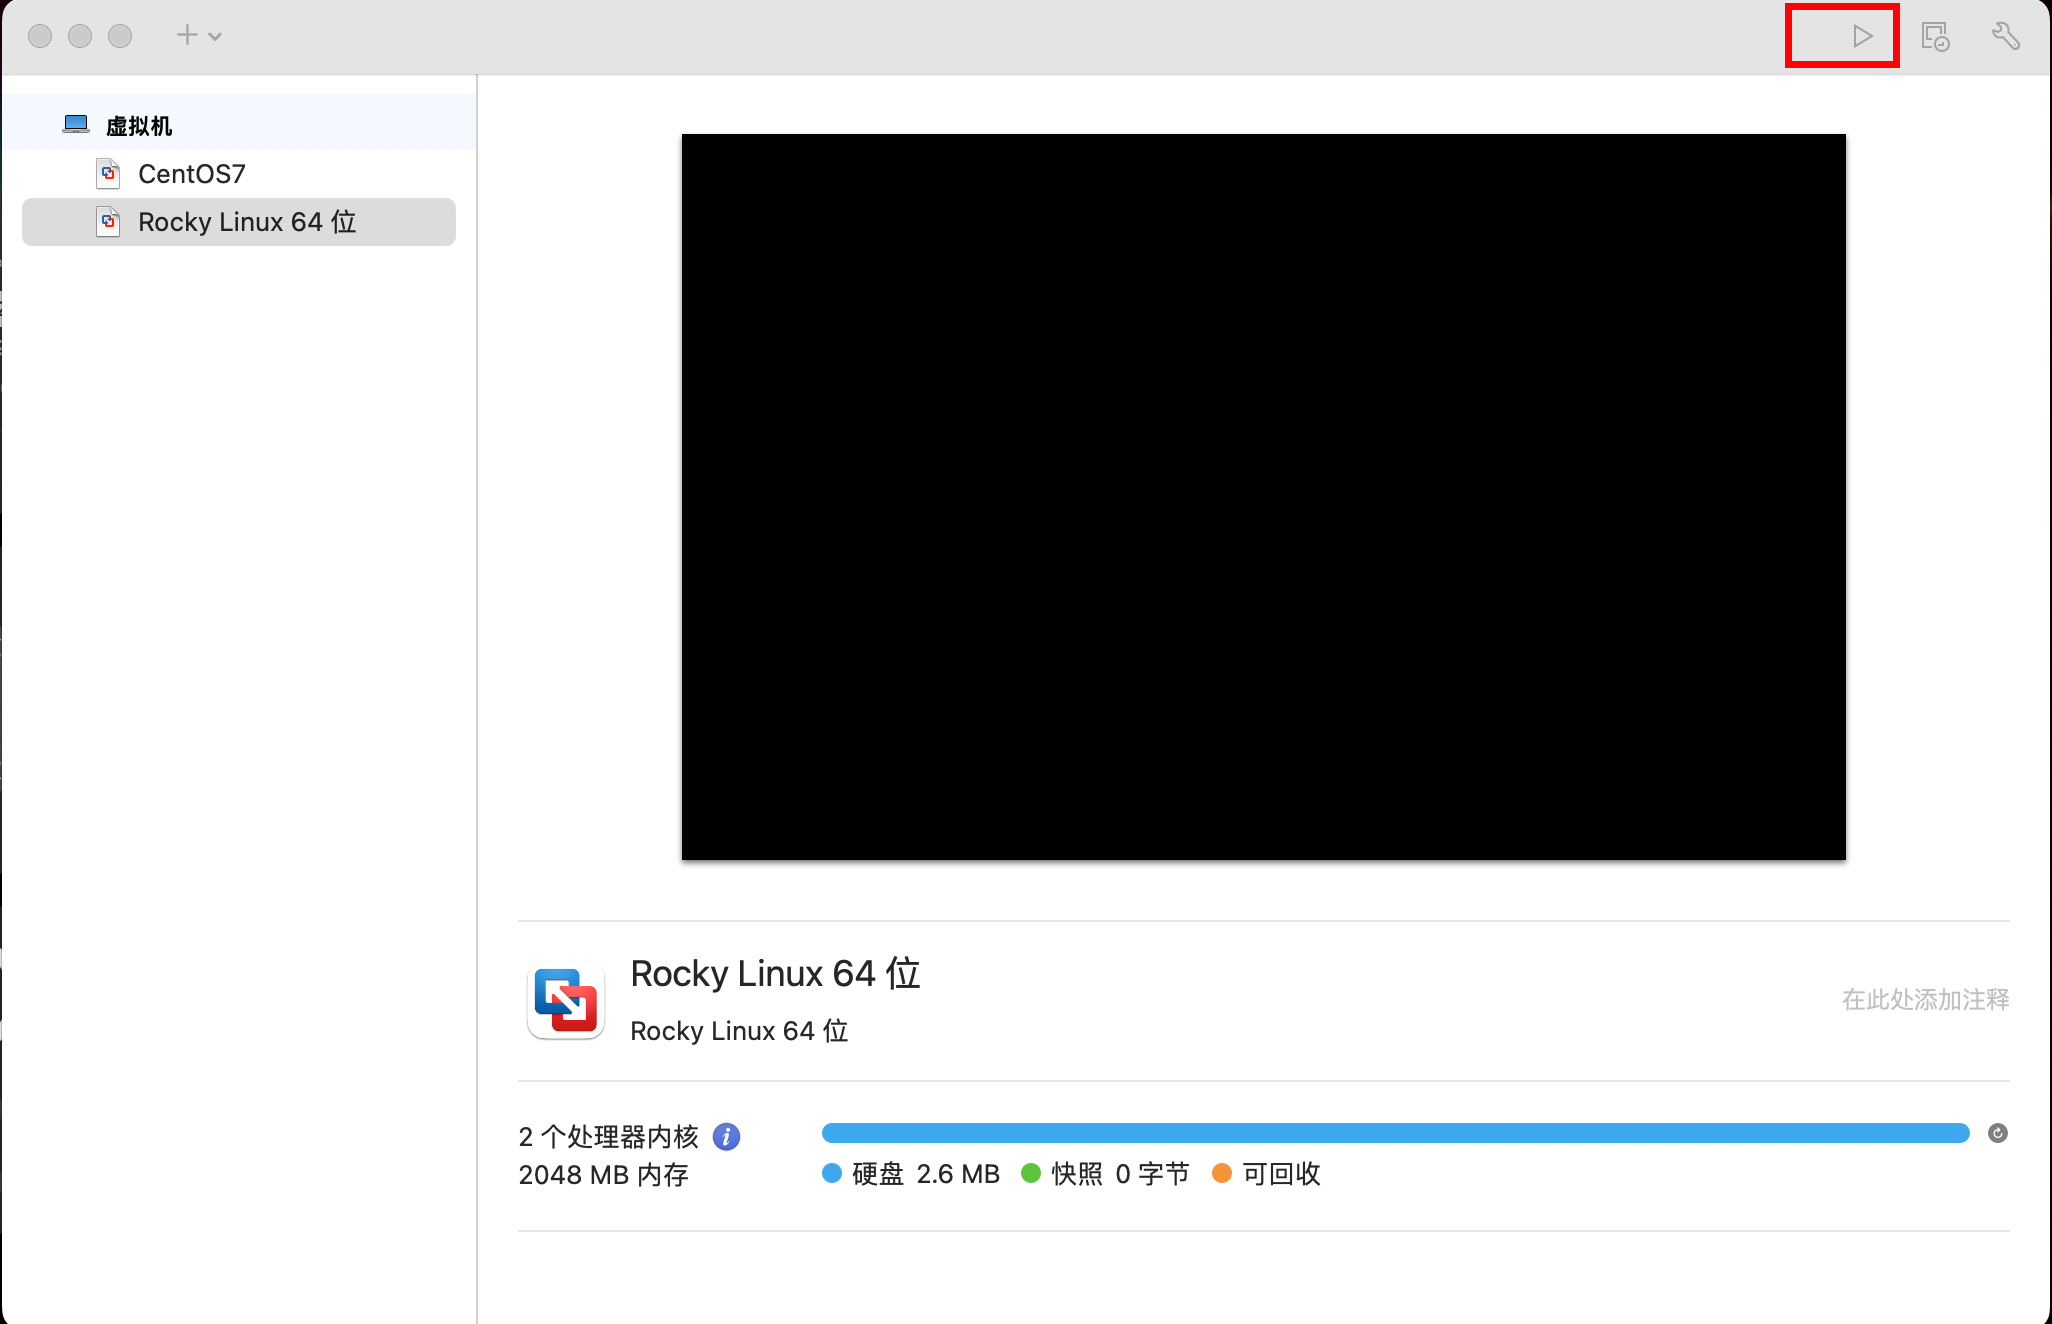2052x1324 pixels.
Task: Click the blue disk usage bar
Action: tap(1395, 1133)
